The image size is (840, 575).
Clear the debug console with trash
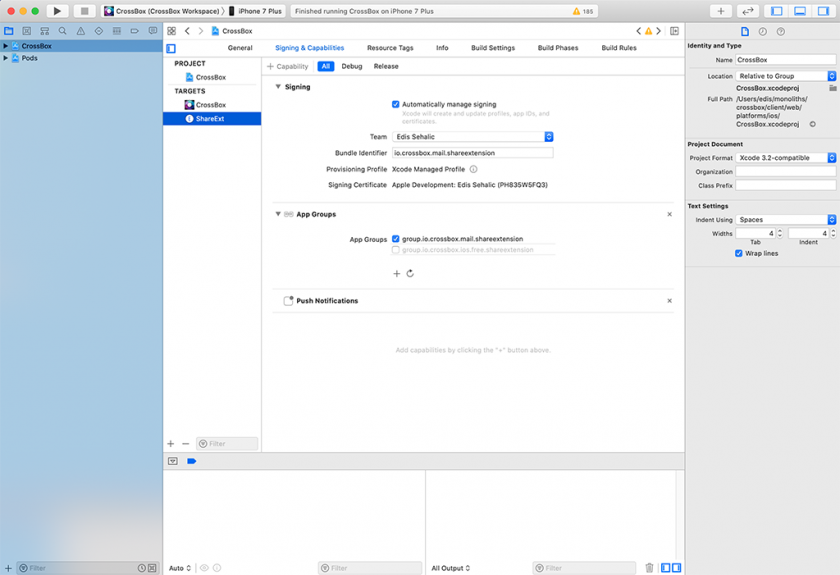click(x=649, y=567)
